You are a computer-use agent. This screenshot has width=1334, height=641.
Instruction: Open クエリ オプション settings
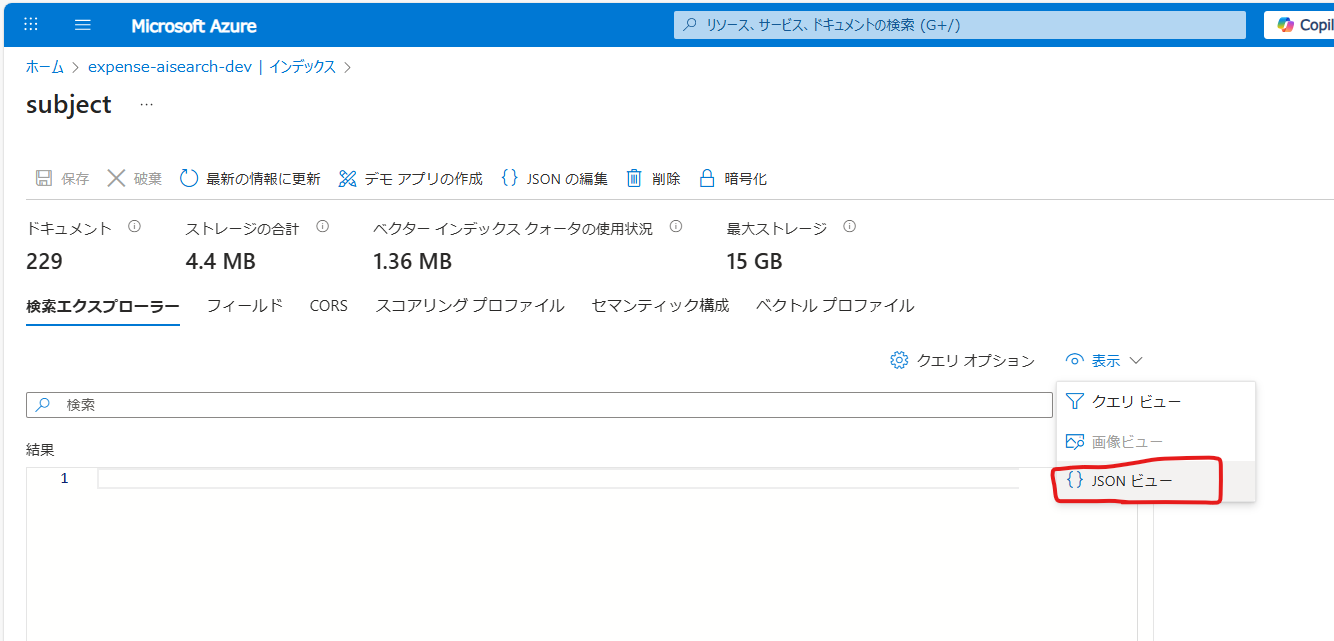[x=962, y=360]
